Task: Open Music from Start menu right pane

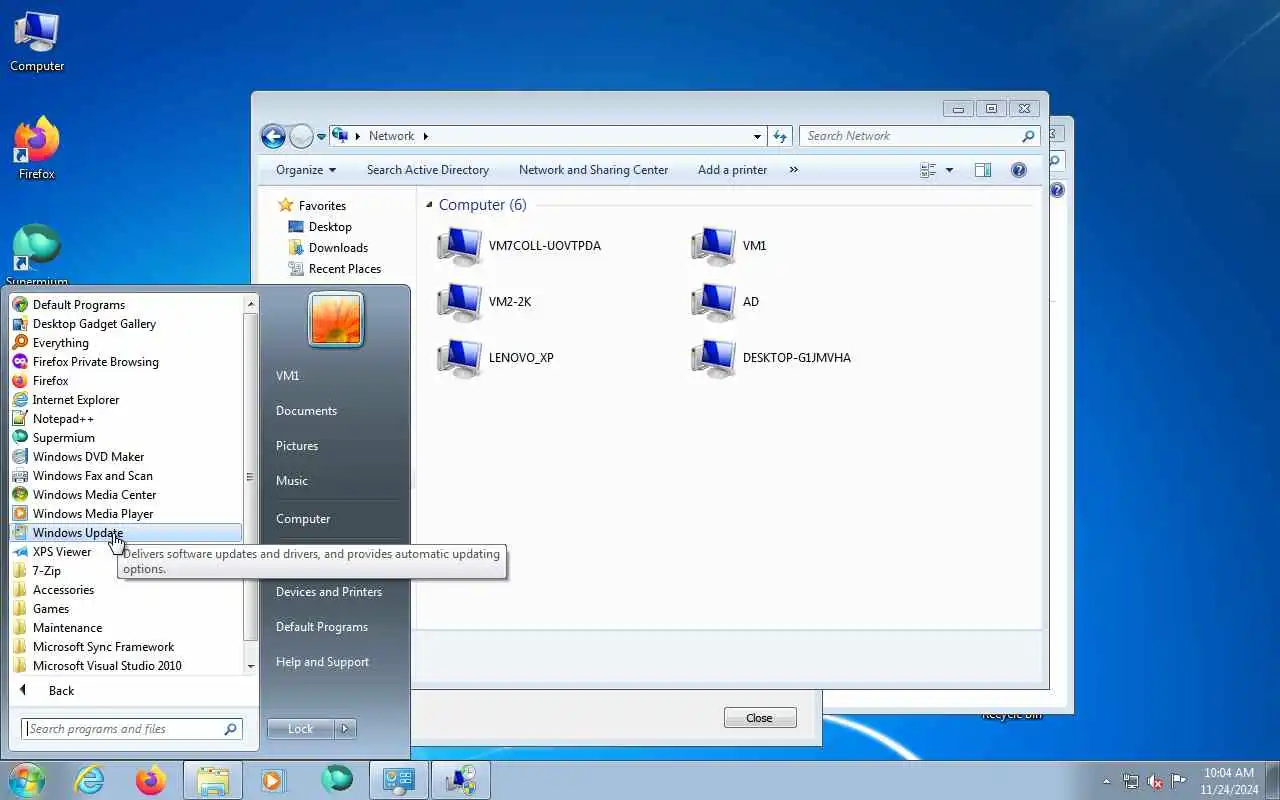Action: [292, 481]
